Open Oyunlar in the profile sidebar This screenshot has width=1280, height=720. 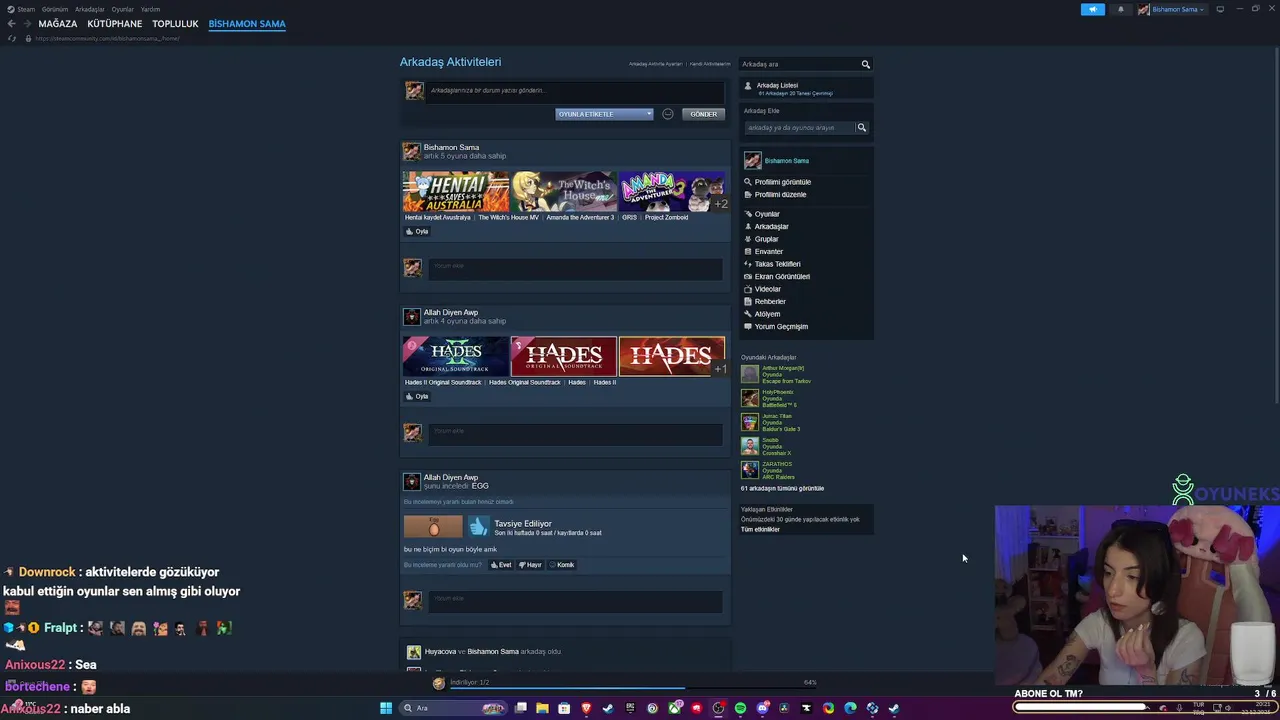click(766, 214)
